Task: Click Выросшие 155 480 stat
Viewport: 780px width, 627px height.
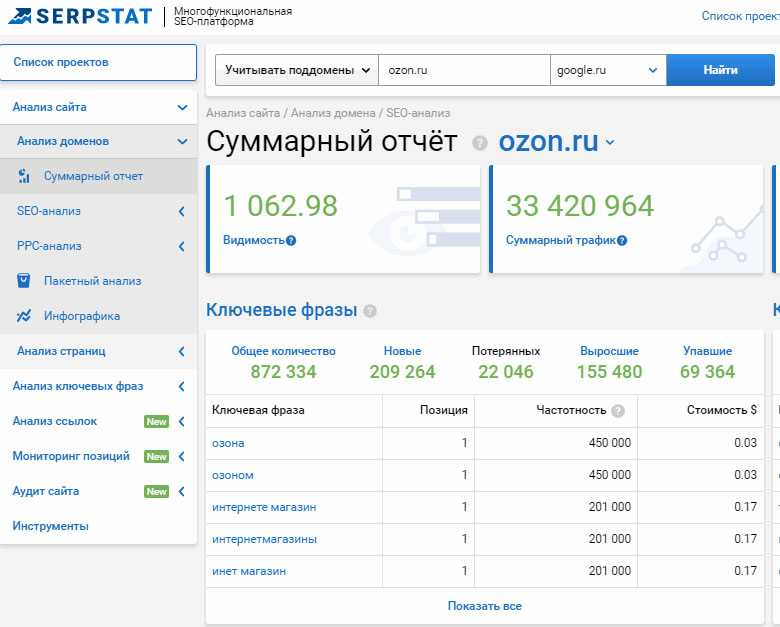Action: click(x=609, y=363)
